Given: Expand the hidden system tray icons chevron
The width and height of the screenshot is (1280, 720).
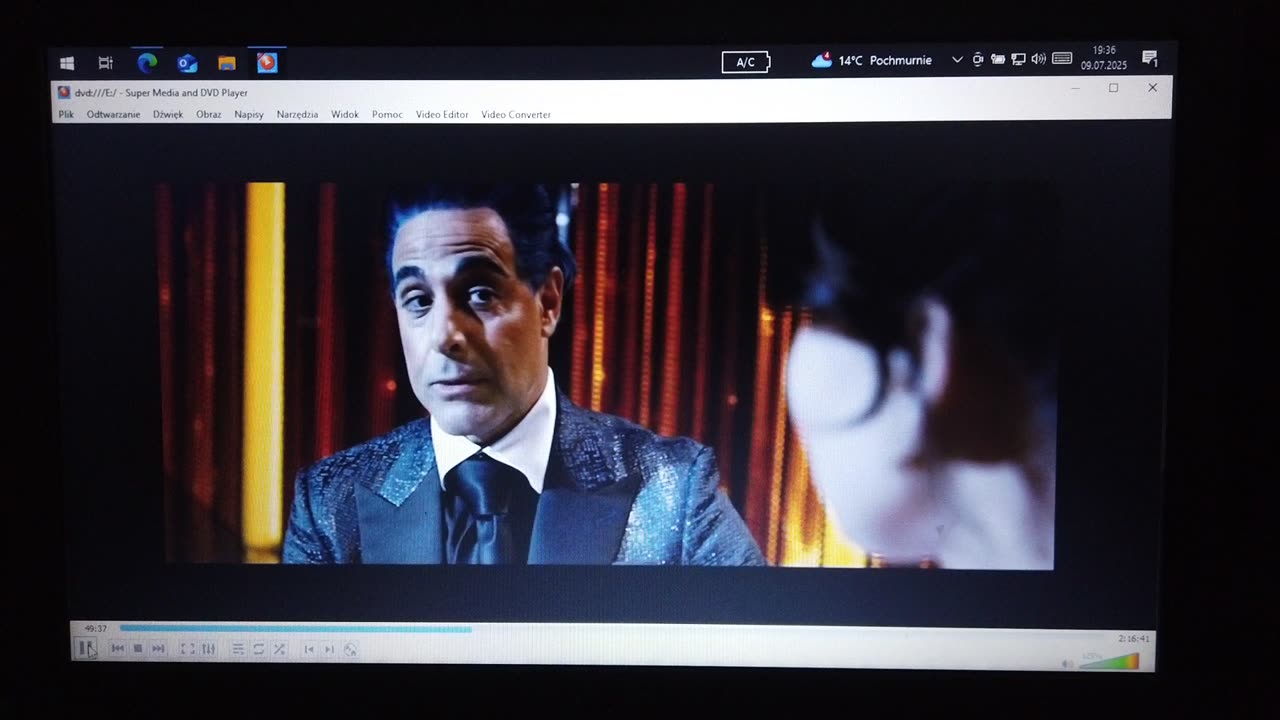Looking at the screenshot, I should pos(957,60).
